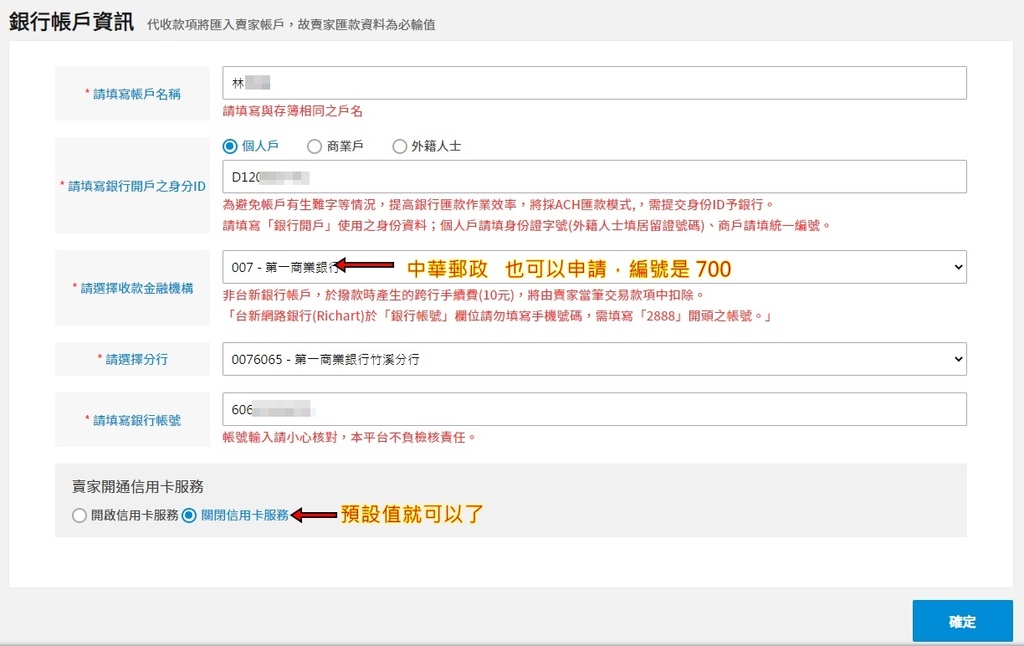
Task: Open the 收款金融機構 bank dropdown
Action: pos(594,267)
